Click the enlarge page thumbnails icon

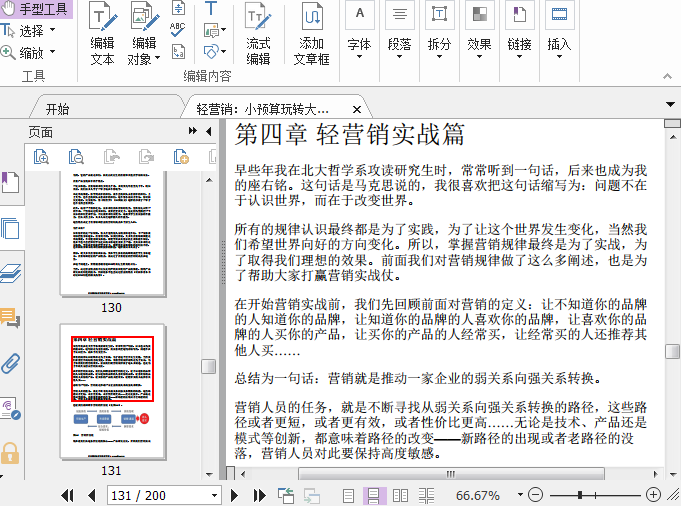click(41, 157)
